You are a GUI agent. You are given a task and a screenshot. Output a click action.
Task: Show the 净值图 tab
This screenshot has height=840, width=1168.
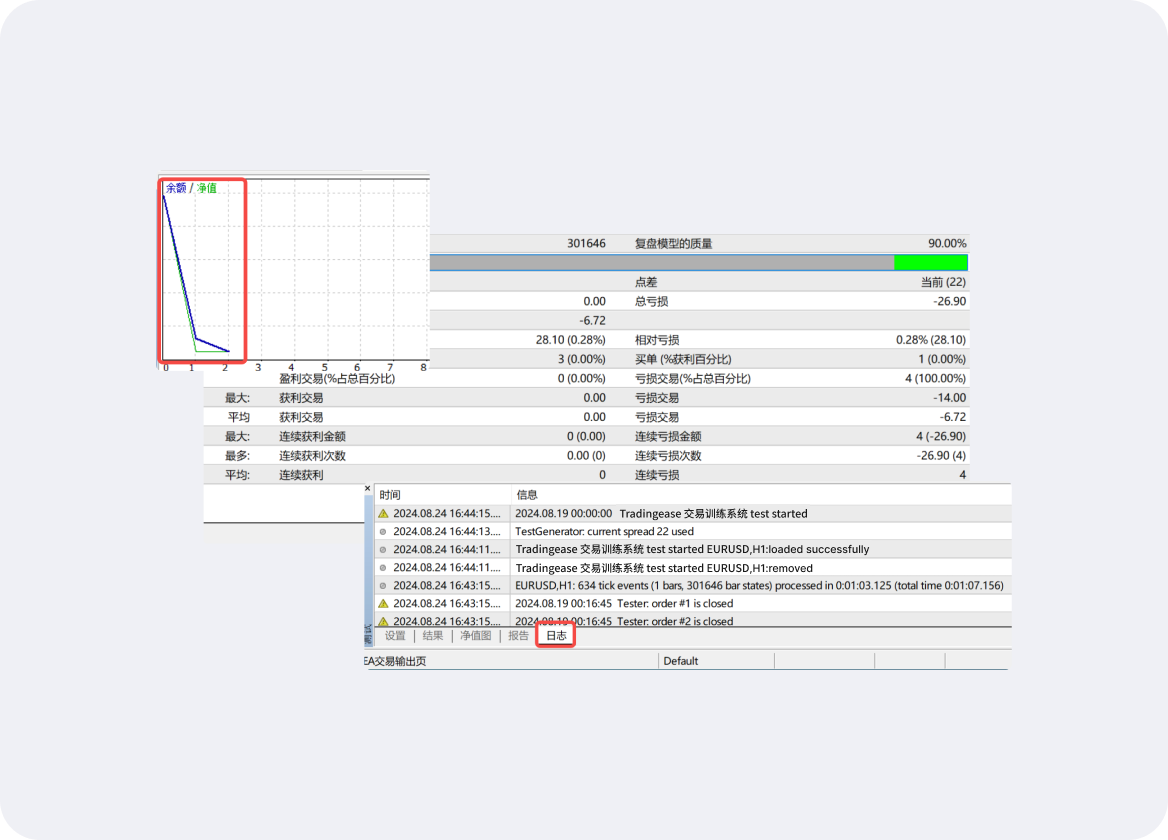coord(475,636)
